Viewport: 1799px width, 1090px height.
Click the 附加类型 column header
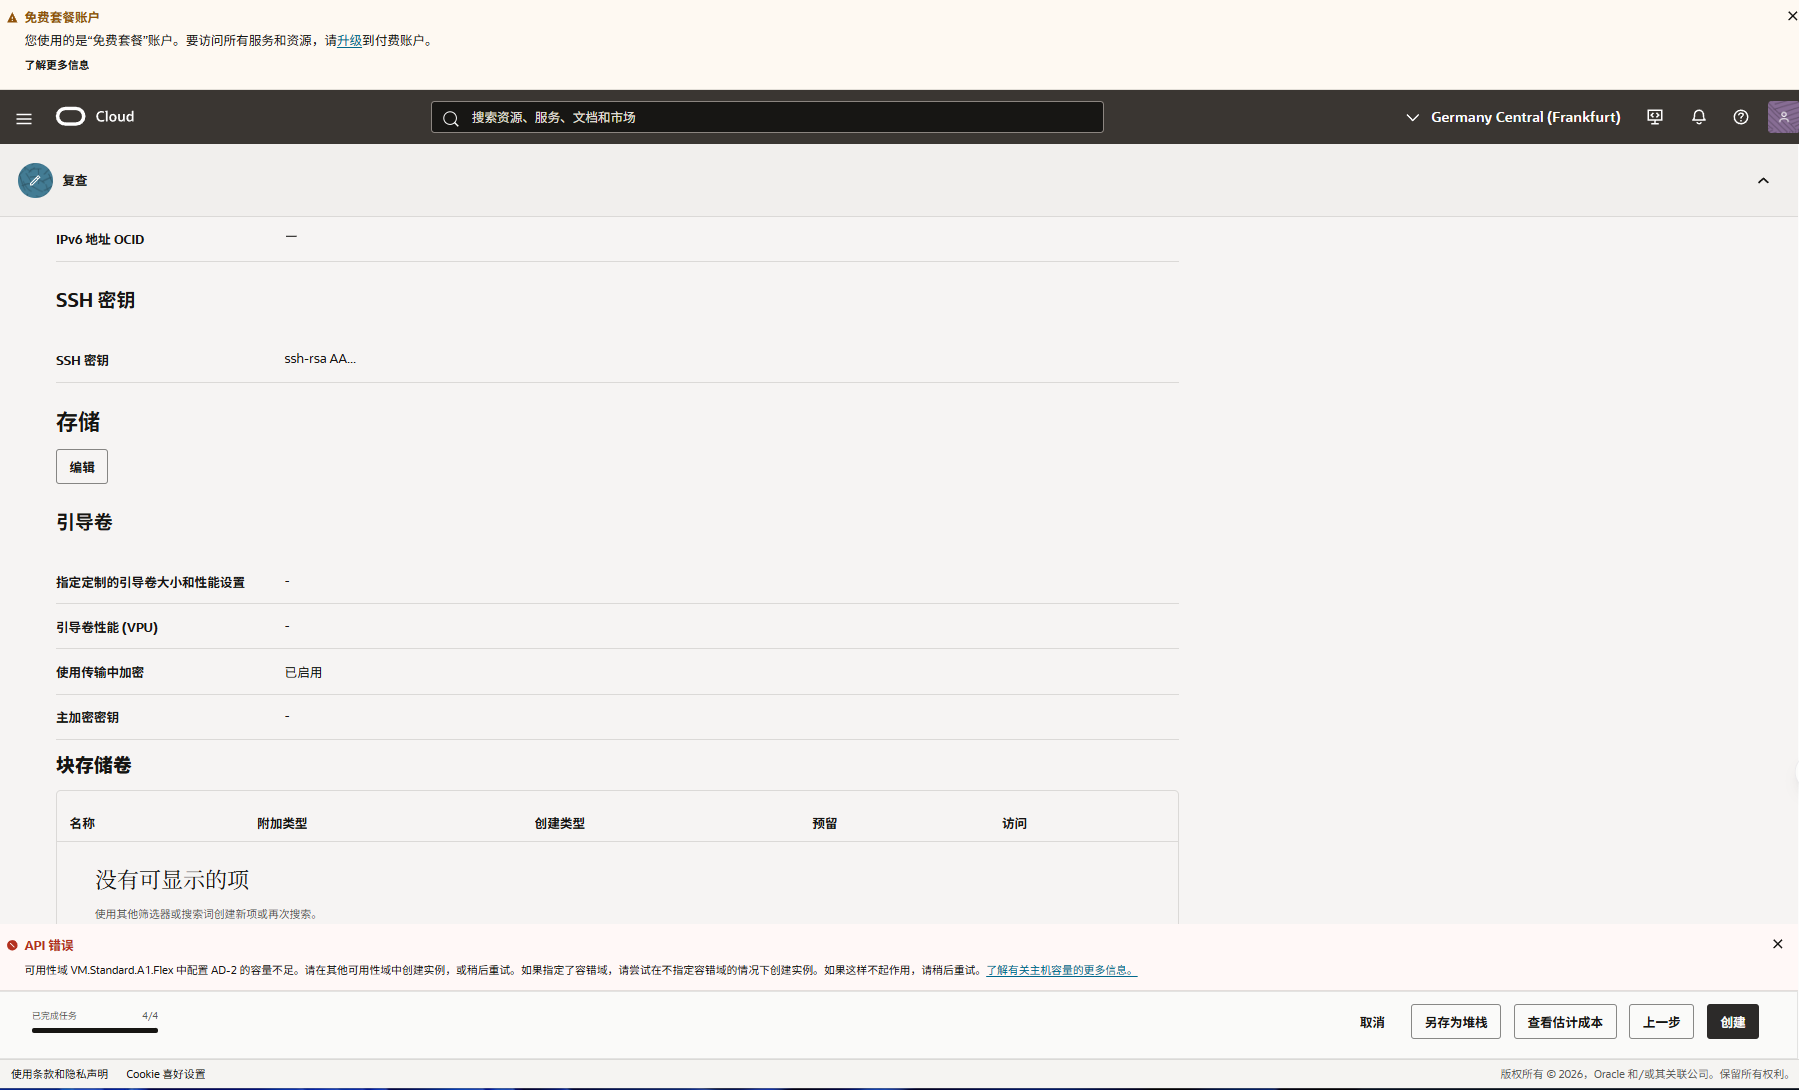[x=282, y=823]
